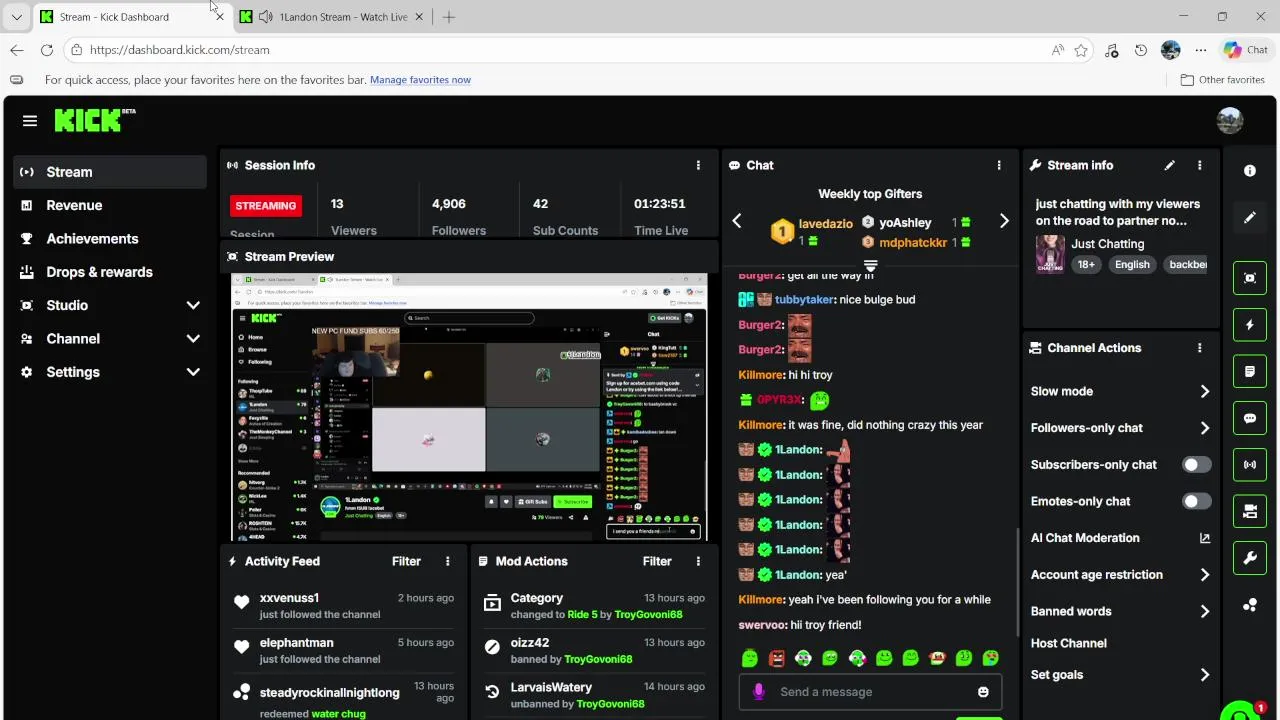Screen dimensions: 1280x720
Task: Click the stream preview frame icon in right toolbar
Action: click(1250, 278)
